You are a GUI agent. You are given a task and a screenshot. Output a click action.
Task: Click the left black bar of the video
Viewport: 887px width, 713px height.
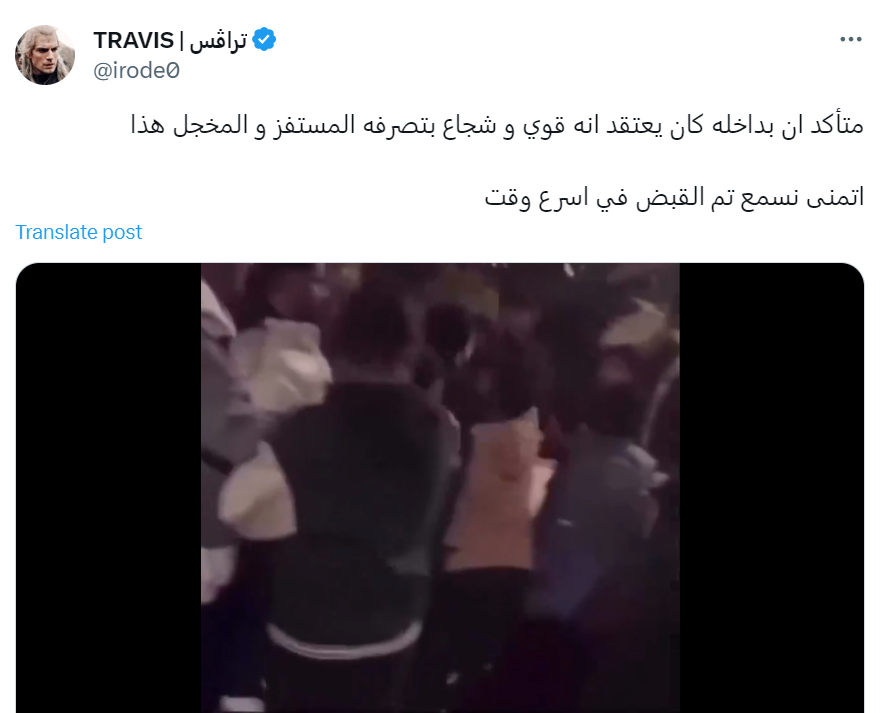pos(109,488)
